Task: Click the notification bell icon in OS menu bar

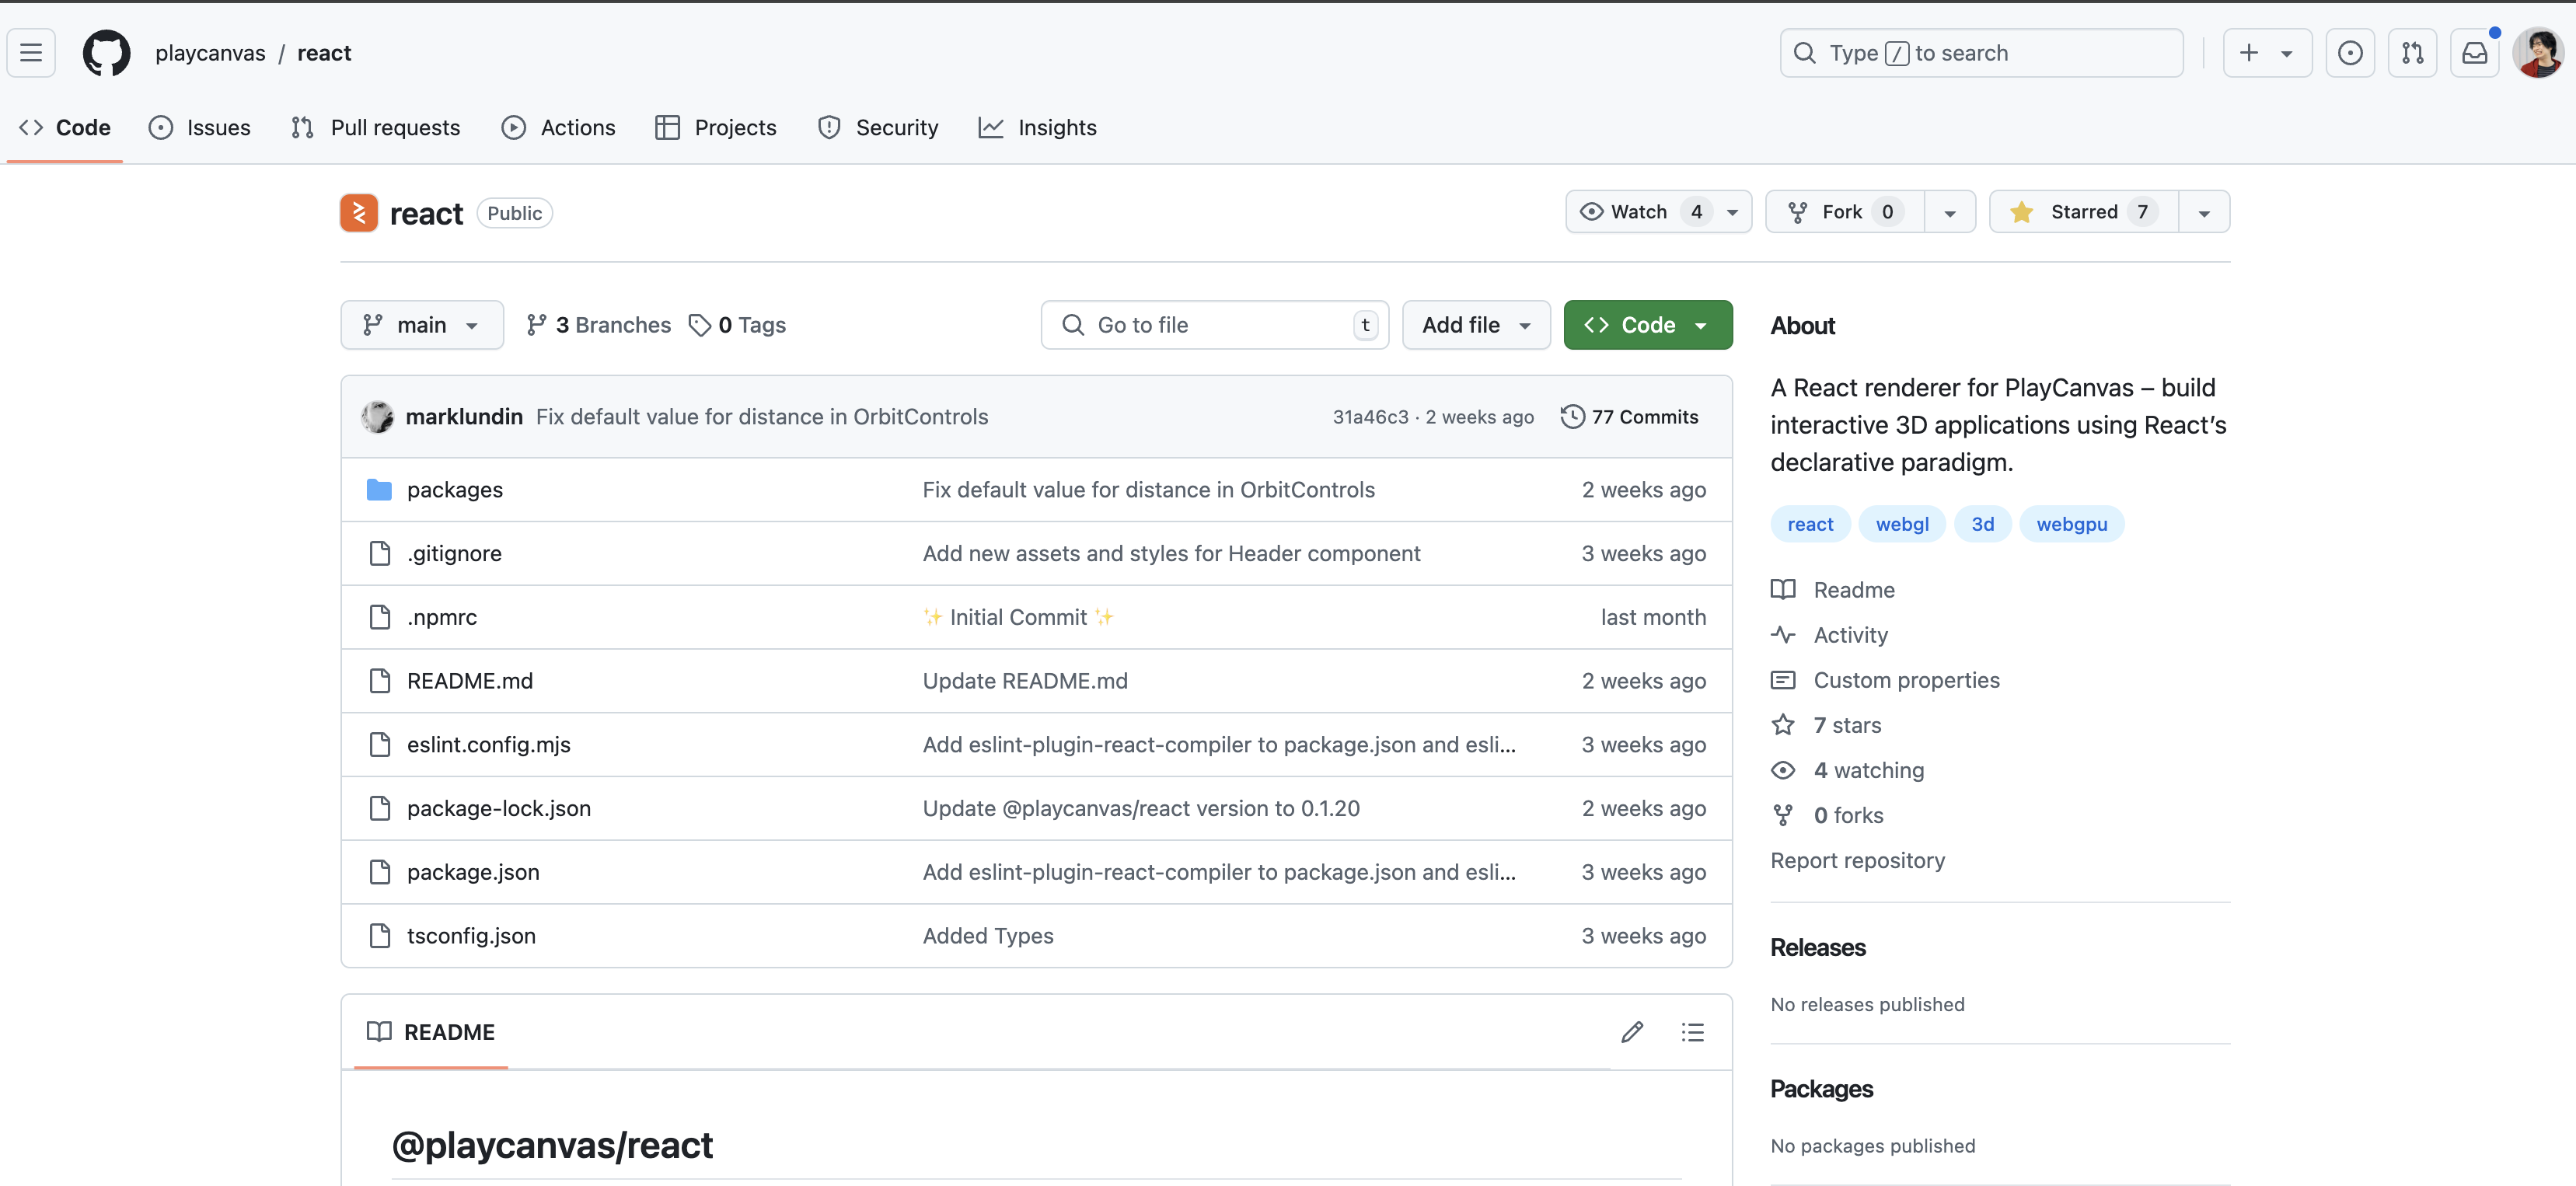Action: click(2473, 51)
